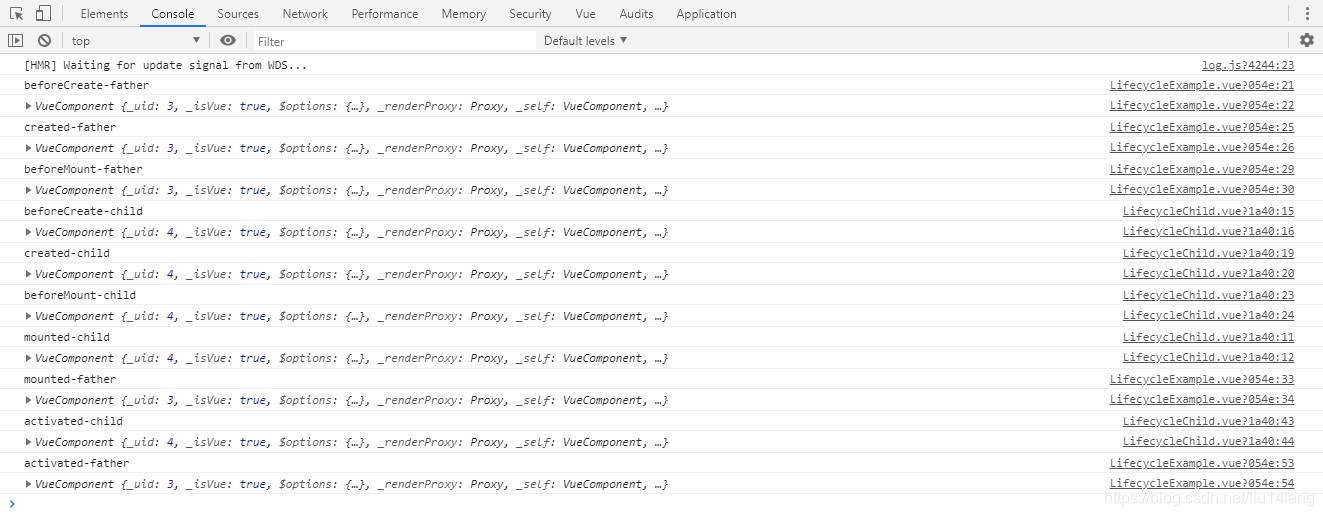Select the created-child log line
This screenshot has width=1323, height=516.
point(67,253)
